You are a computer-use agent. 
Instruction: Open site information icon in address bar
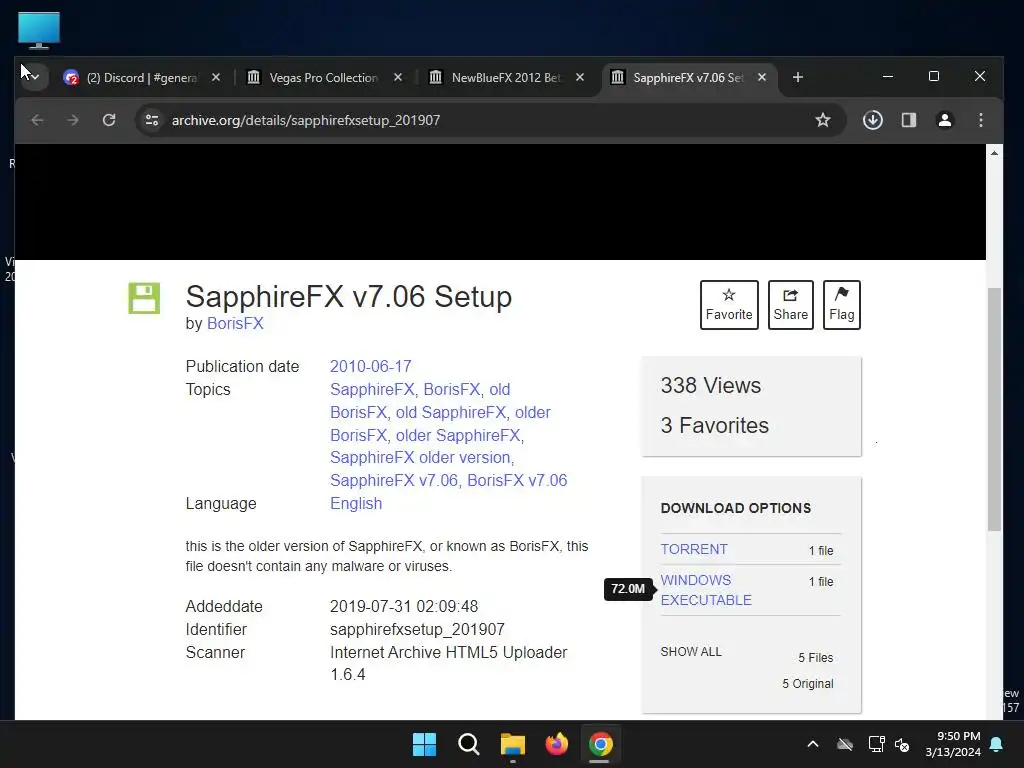[x=152, y=120]
